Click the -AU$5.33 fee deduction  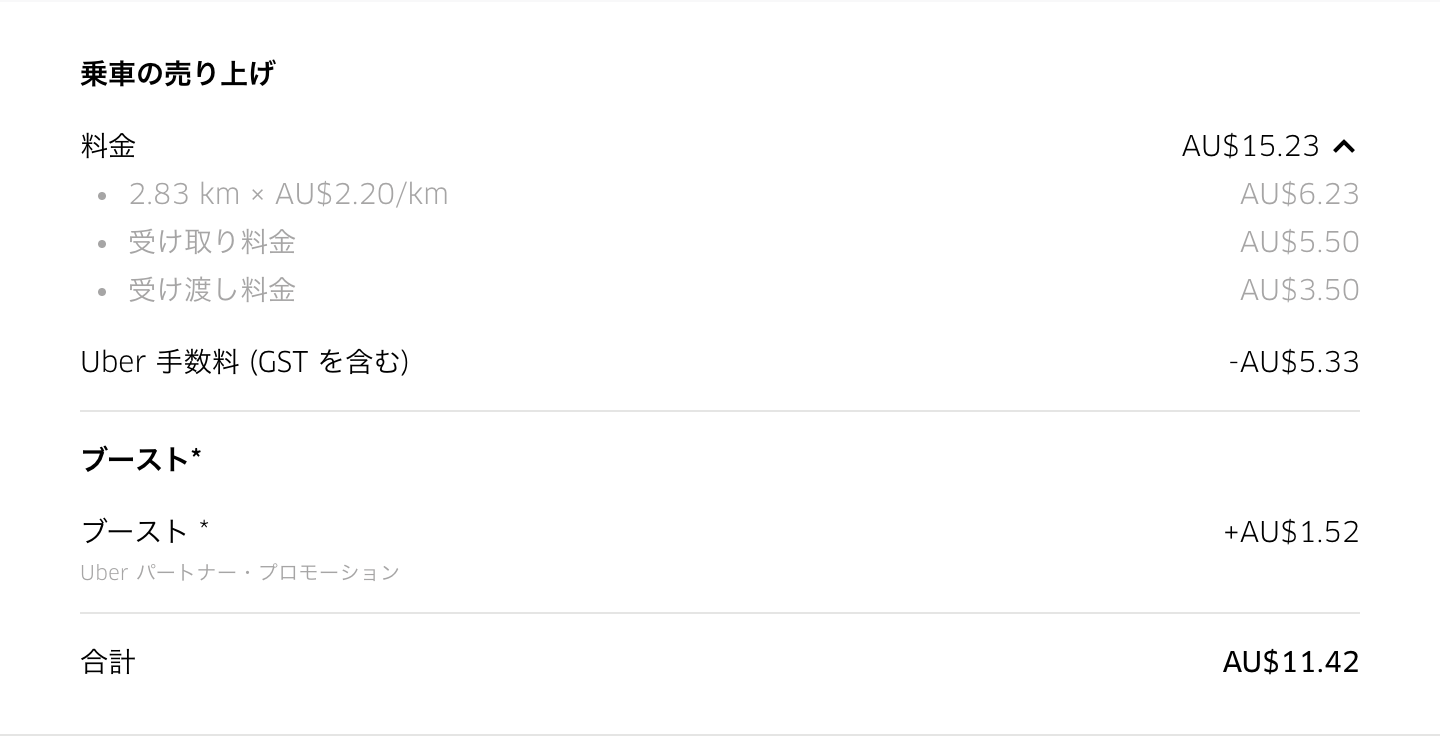pos(1295,361)
